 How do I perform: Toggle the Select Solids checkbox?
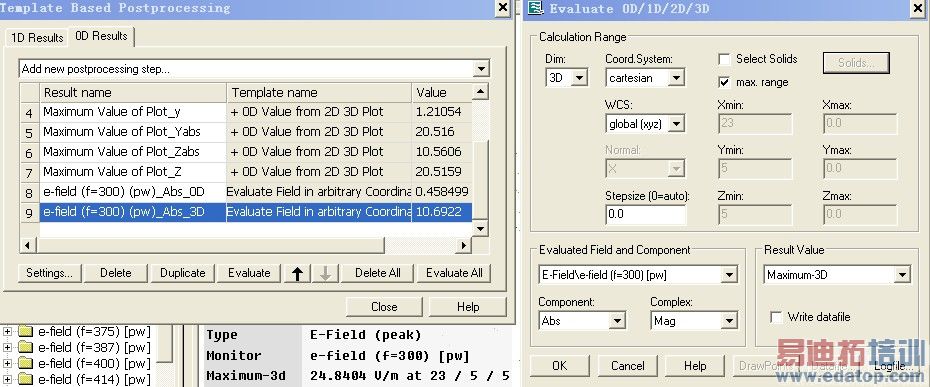click(x=724, y=59)
